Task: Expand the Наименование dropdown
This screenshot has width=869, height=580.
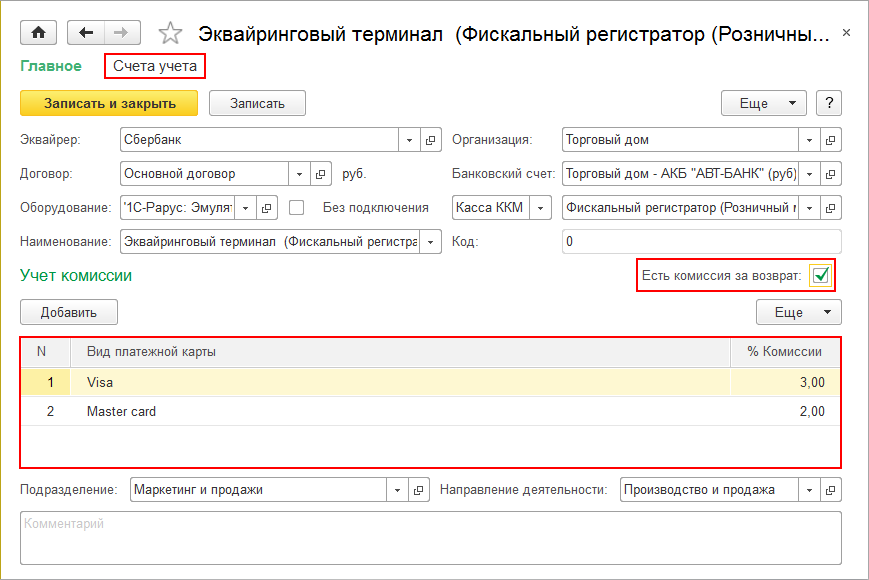Action: (431, 242)
